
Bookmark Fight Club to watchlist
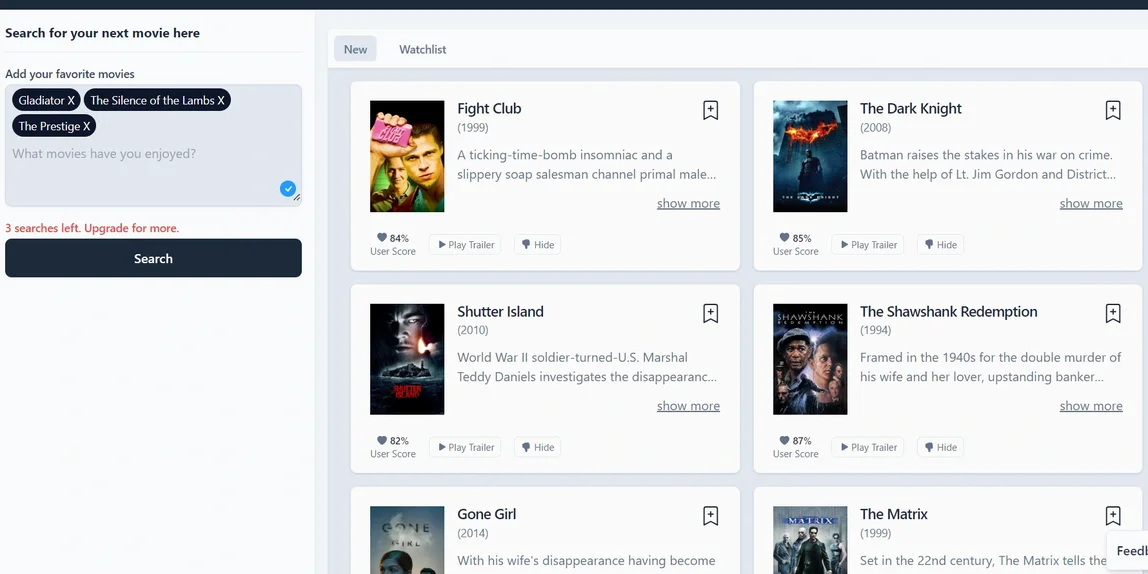[x=710, y=111]
